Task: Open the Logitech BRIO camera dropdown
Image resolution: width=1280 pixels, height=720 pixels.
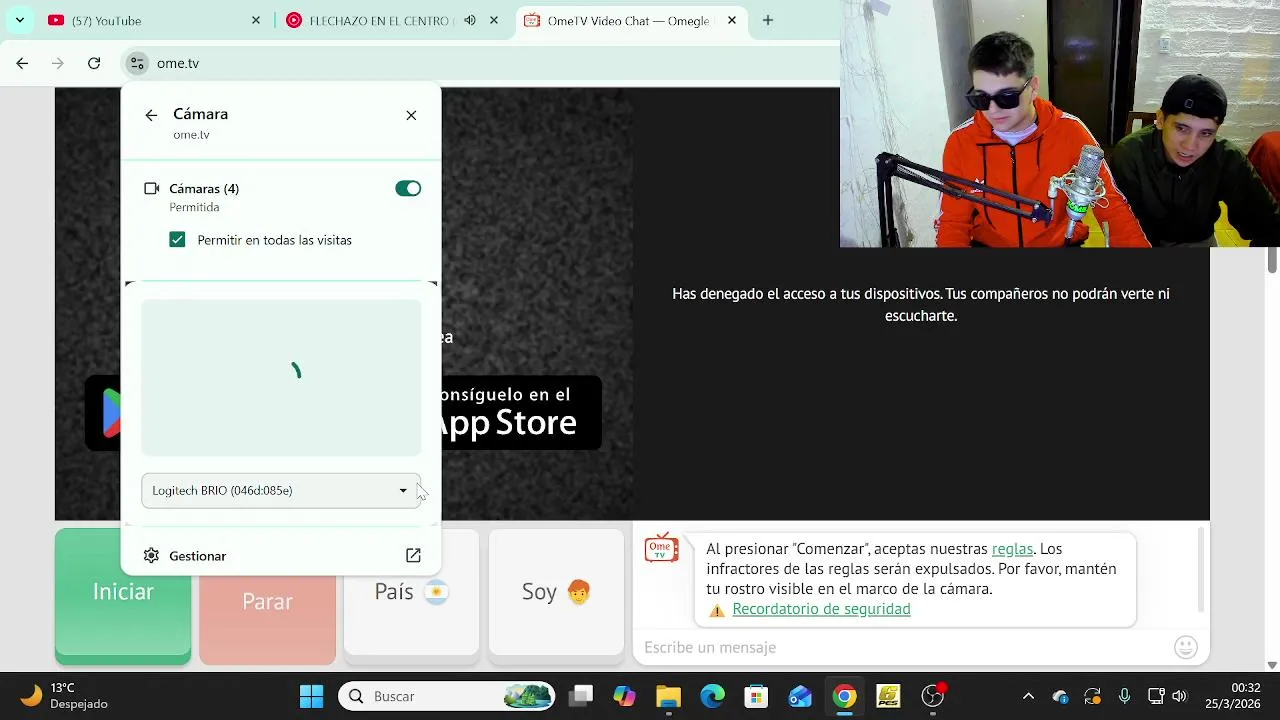Action: (281, 491)
